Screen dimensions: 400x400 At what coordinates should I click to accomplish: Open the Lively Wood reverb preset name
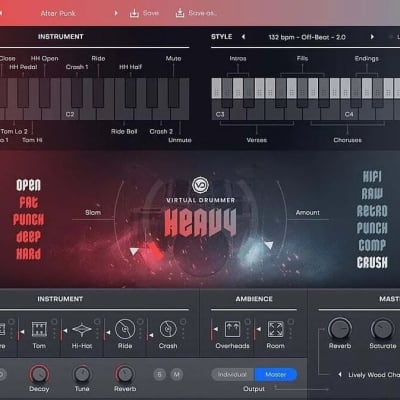[374, 375]
